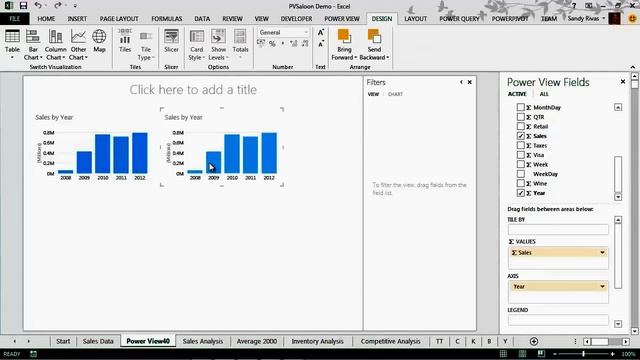Screen dimensions: 640x360
Task: Customize the quick access toolbar dropdown
Action: pyautogui.click(x=75, y=6)
